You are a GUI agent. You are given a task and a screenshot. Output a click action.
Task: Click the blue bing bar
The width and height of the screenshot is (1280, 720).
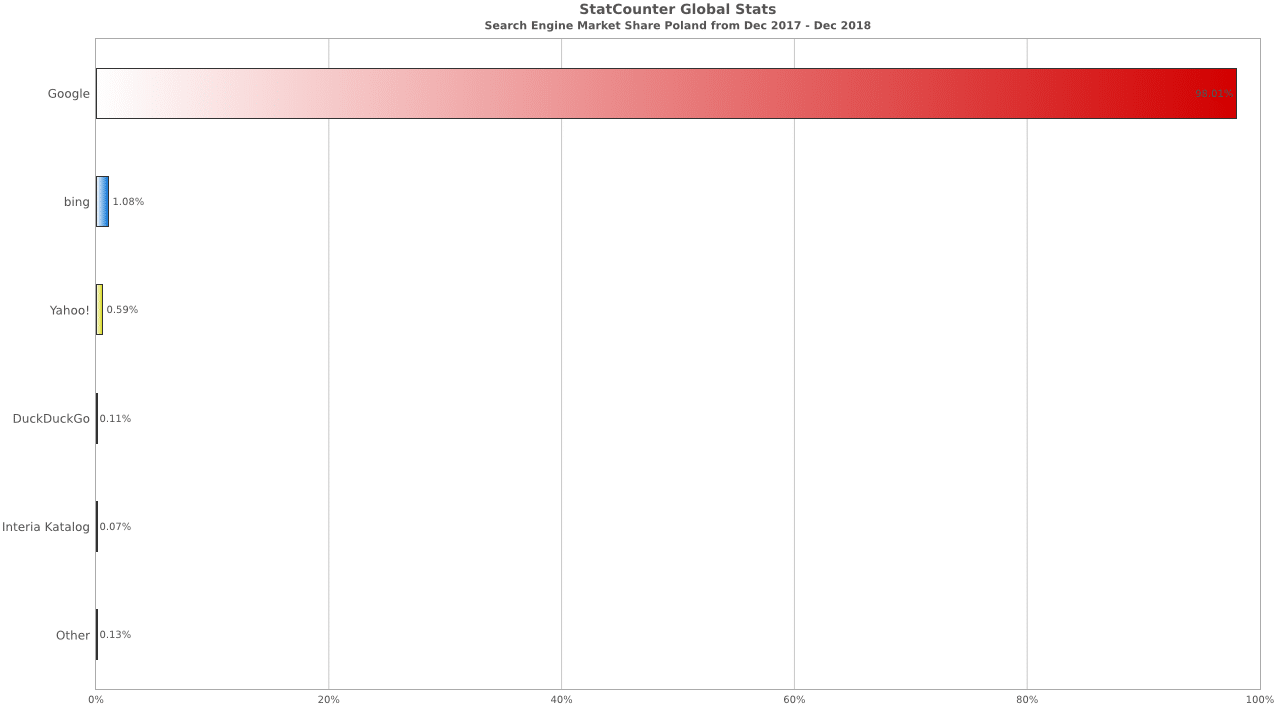click(x=102, y=202)
